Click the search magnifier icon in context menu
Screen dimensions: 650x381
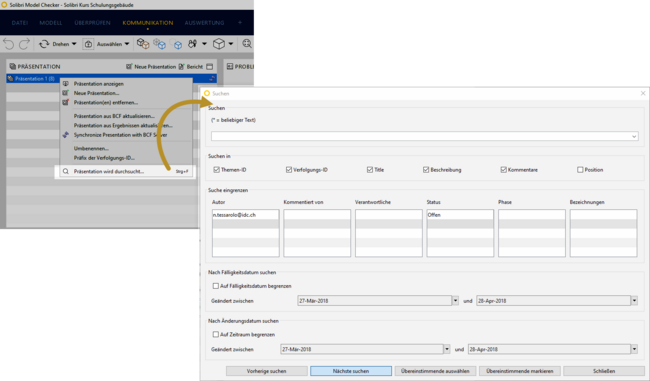[x=65, y=171]
